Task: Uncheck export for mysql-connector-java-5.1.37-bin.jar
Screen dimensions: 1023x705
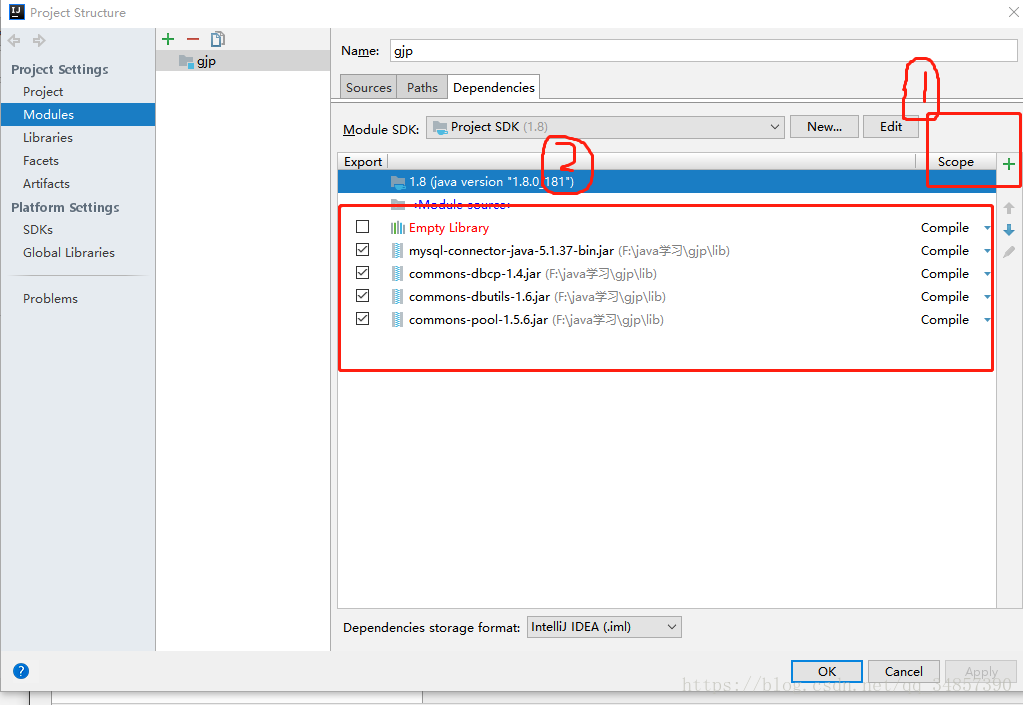Action: pos(363,250)
